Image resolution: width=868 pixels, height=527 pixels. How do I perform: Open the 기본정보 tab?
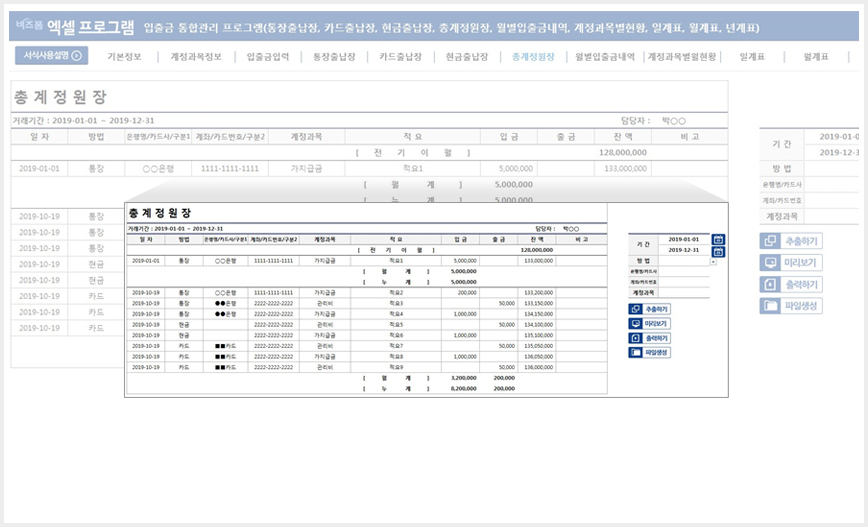coord(125,56)
